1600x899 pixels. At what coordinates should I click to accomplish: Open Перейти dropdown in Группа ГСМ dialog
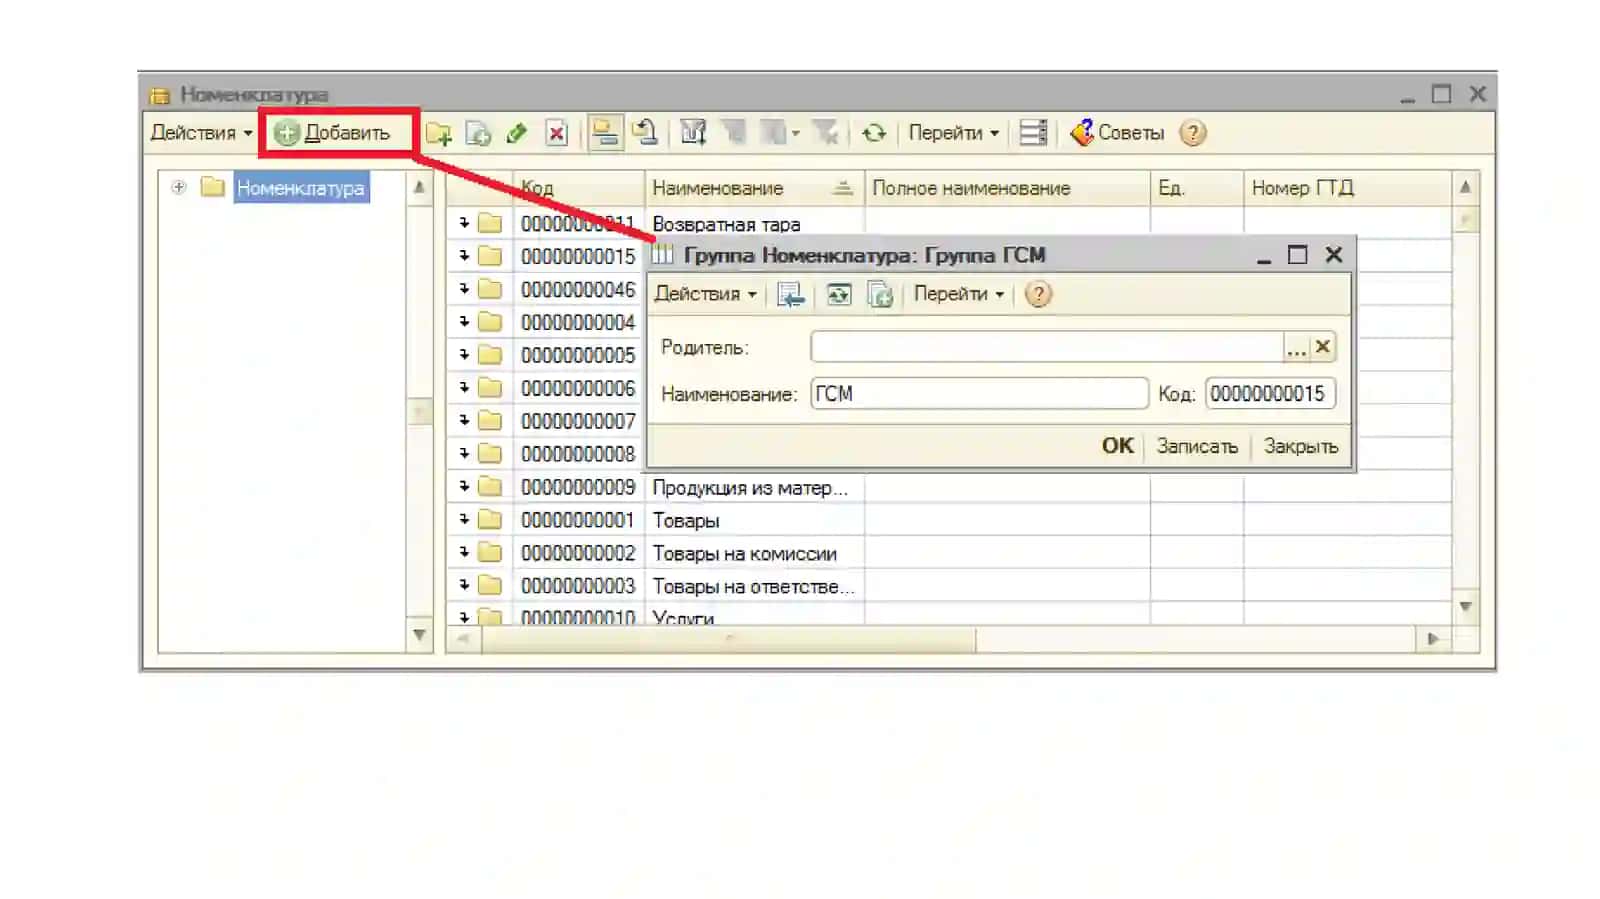[x=958, y=294]
